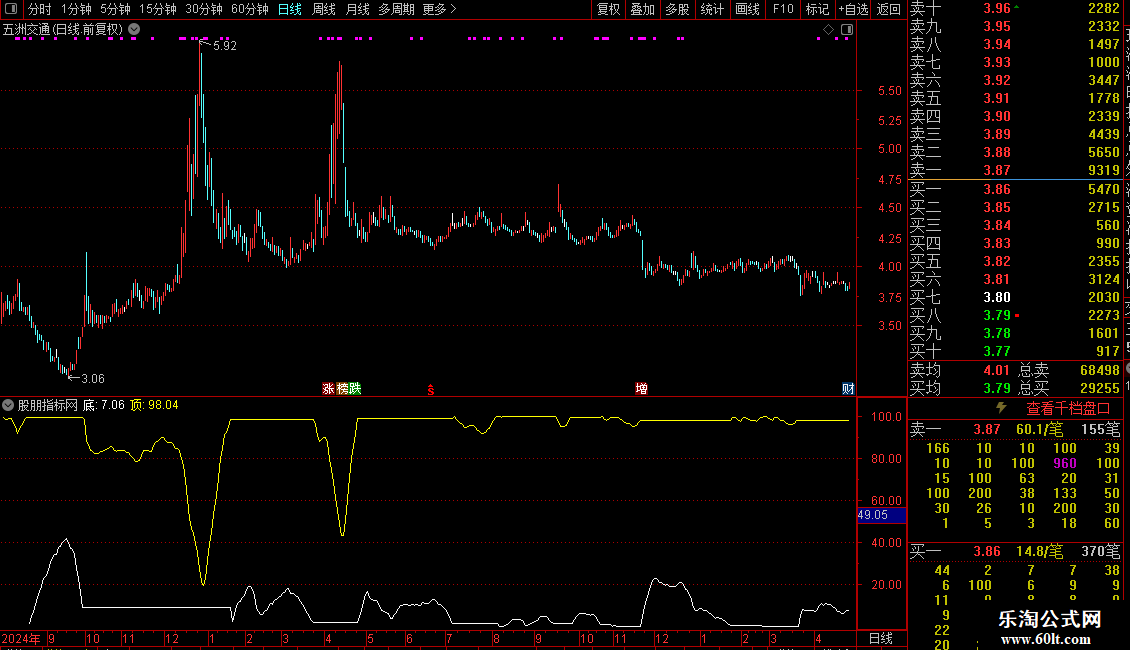Click the green 跌 marker on the chart

pos(355,388)
